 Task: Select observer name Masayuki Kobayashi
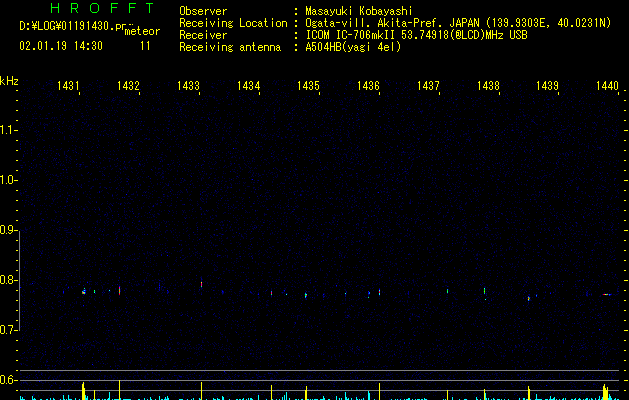coord(359,11)
